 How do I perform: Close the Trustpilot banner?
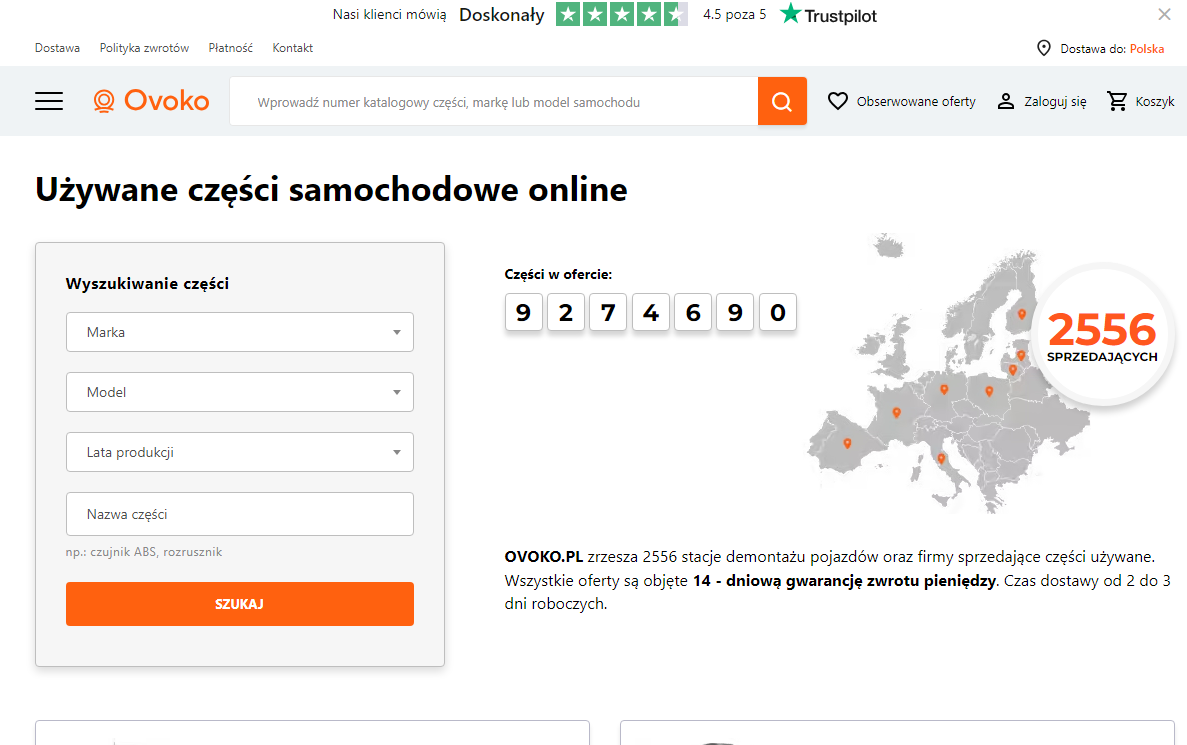pyautogui.click(x=1164, y=14)
